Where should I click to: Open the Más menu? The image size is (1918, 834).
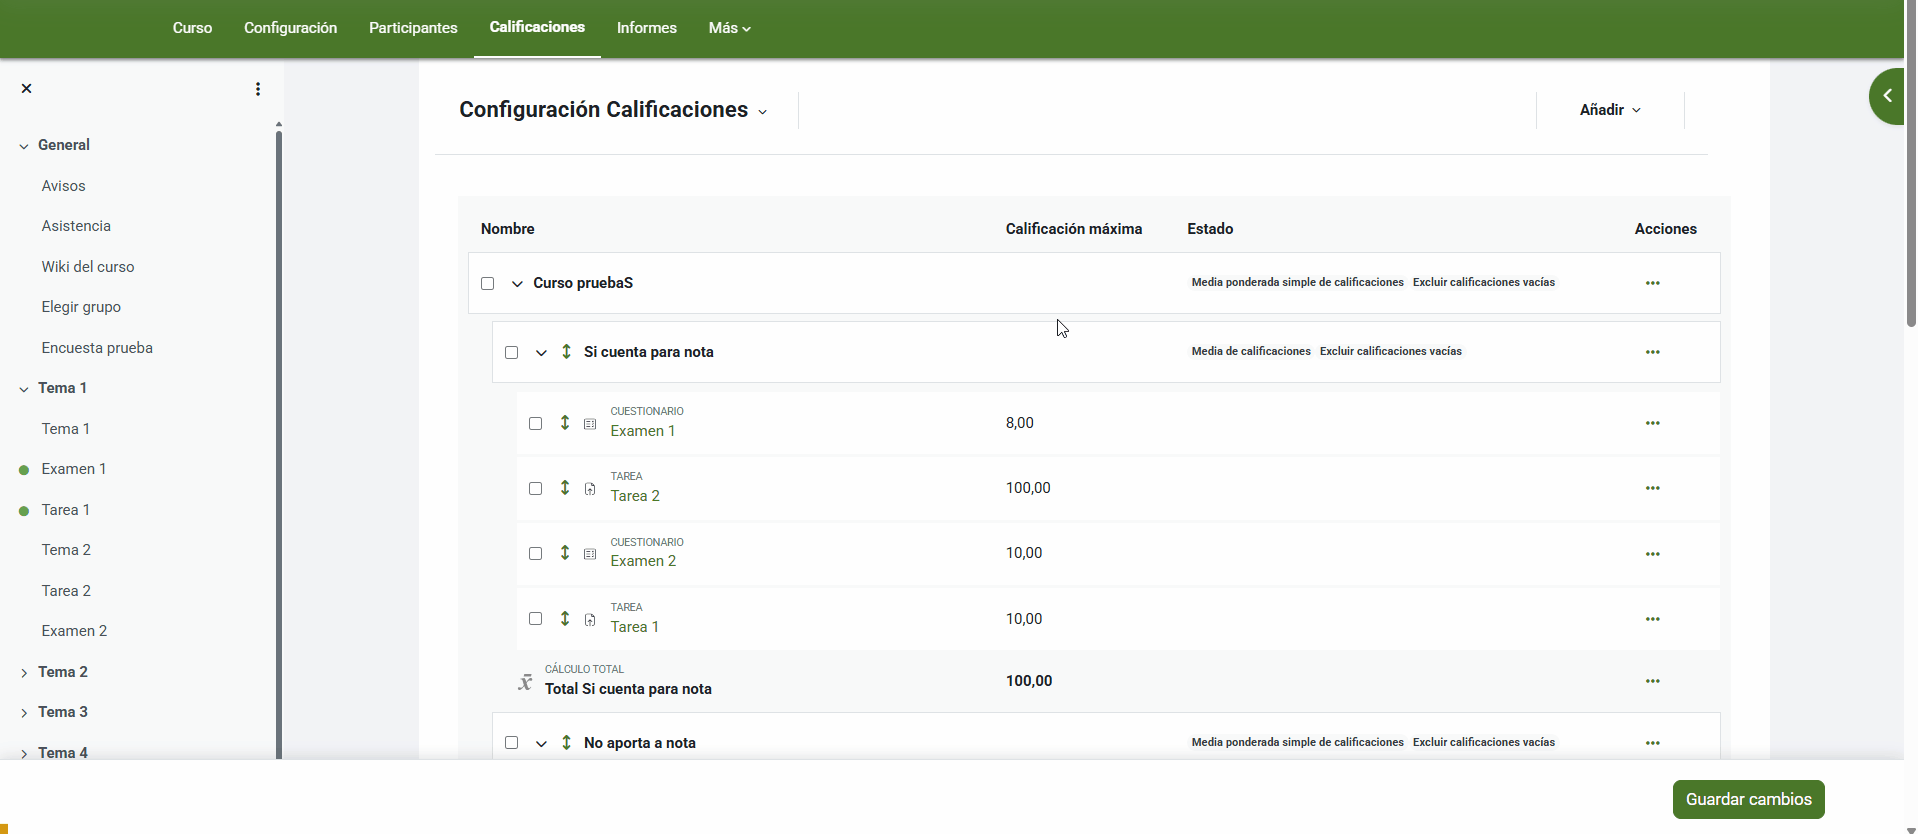(x=729, y=28)
